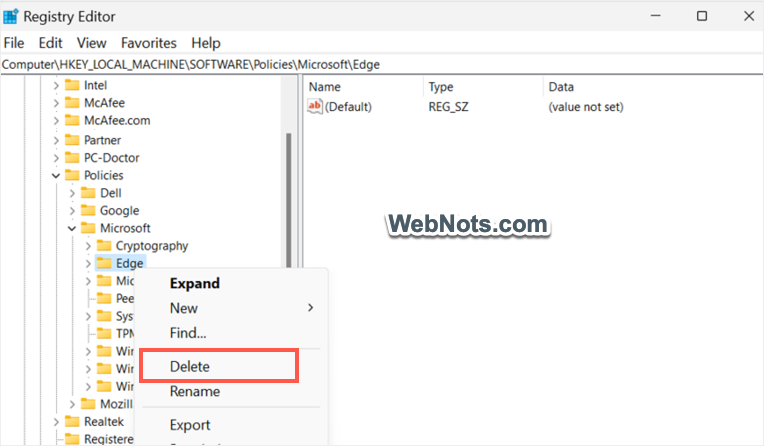Select the McAfee folder icon
The height and width of the screenshot is (446, 764).
coord(72,103)
